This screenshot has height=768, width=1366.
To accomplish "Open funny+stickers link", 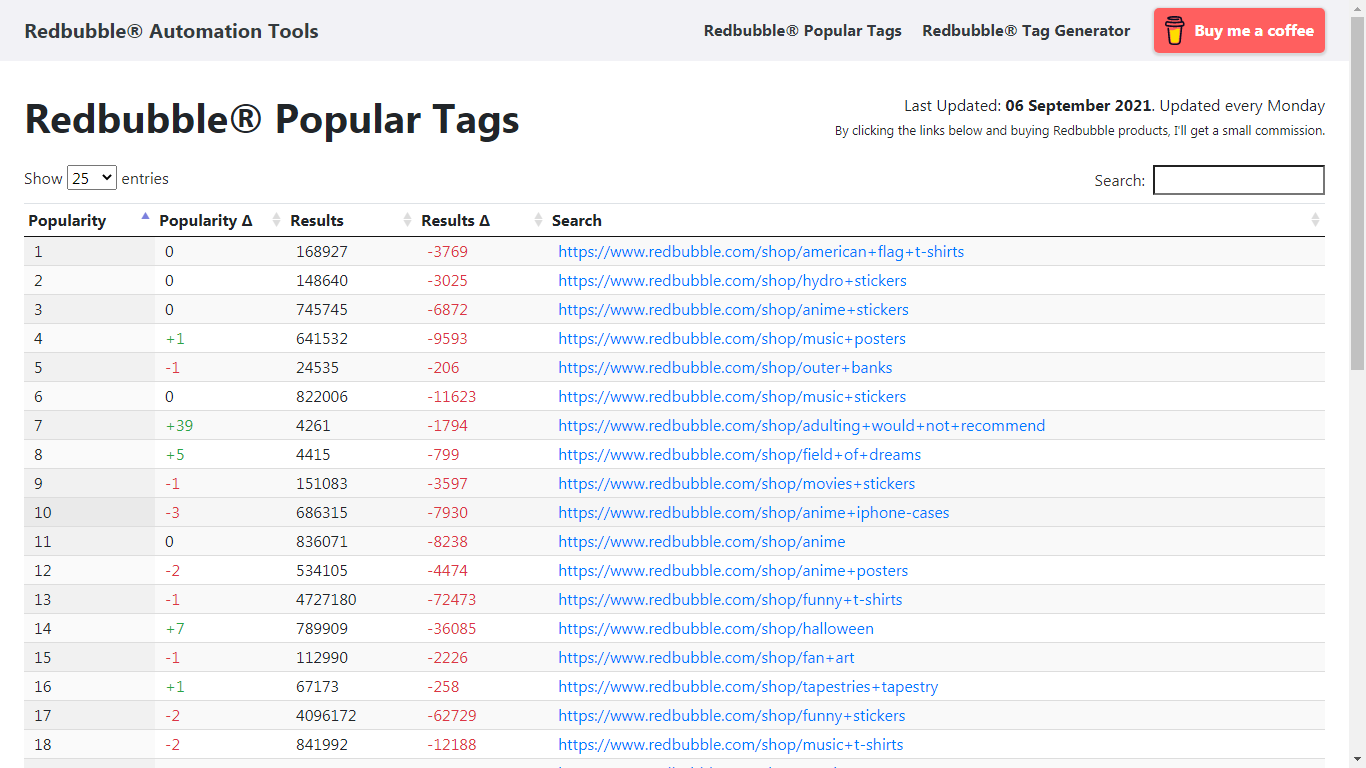I will tap(732, 716).
